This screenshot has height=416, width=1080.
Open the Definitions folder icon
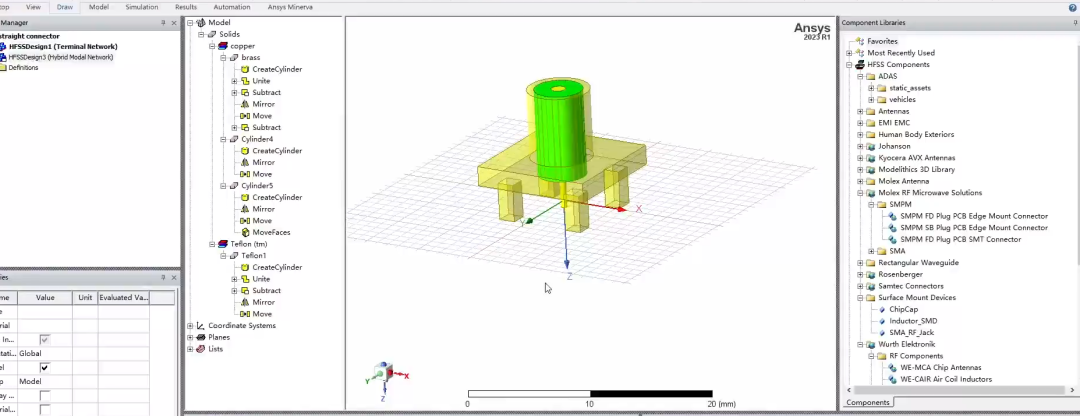click(3, 67)
